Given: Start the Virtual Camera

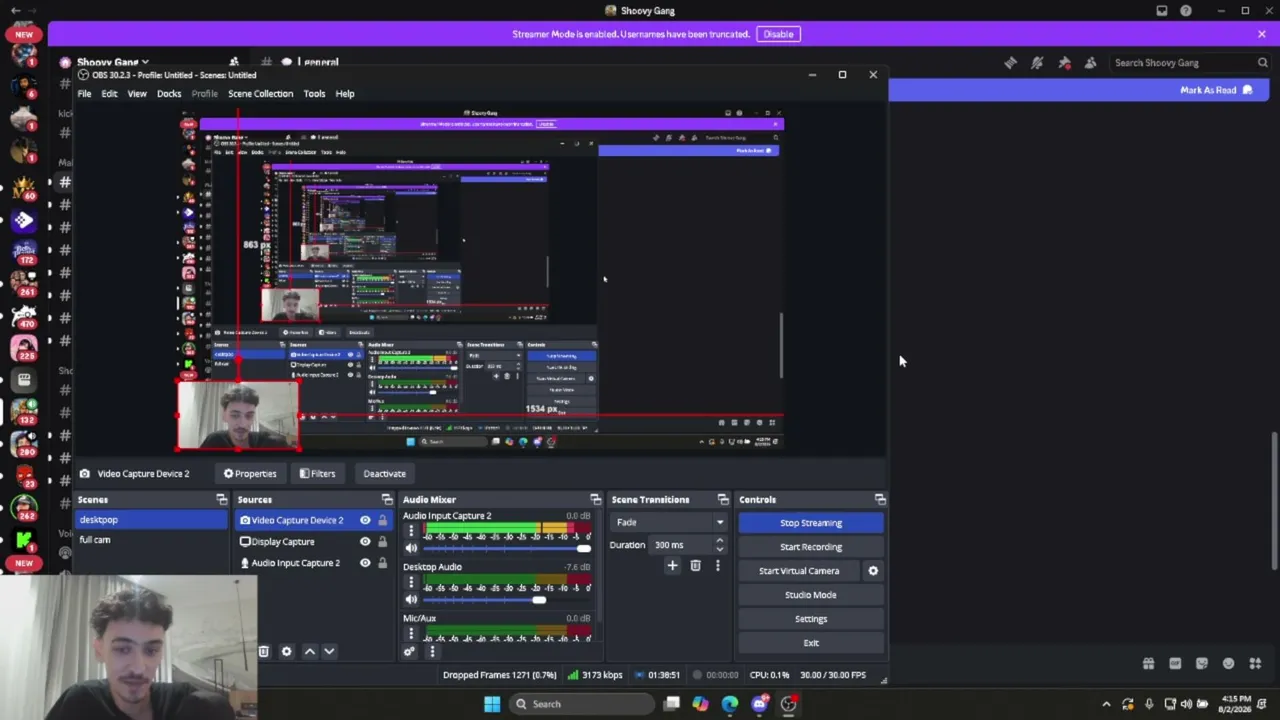Looking at the screenshot, I should [799, 571].
